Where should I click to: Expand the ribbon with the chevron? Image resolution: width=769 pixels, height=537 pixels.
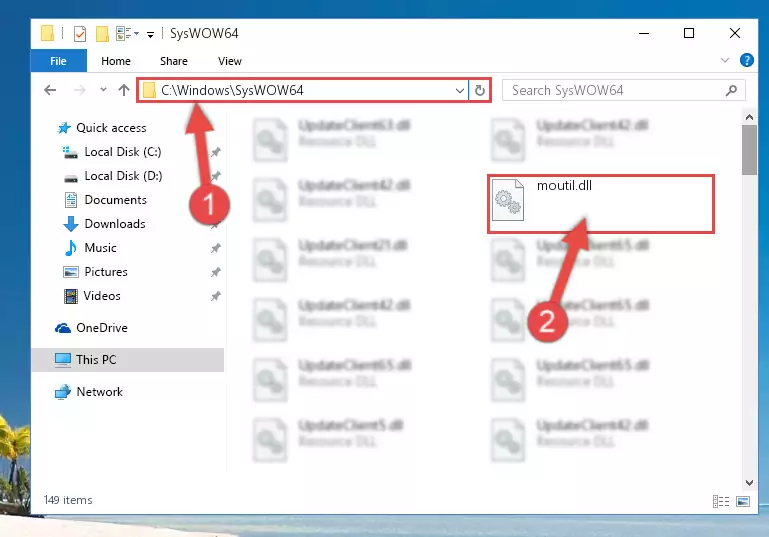click(x=724, y=60)
